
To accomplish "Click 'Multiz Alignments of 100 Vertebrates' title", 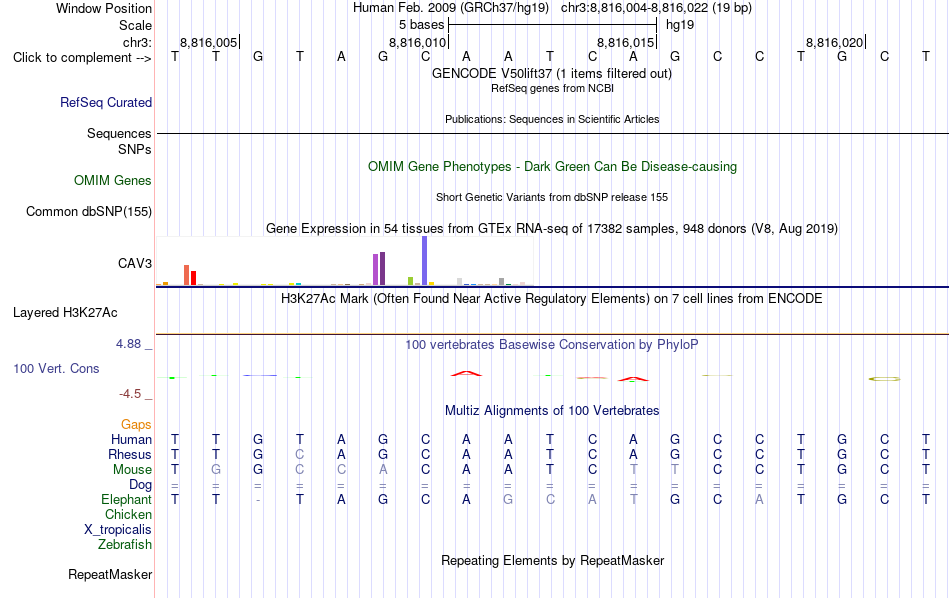I will [552, 411].
